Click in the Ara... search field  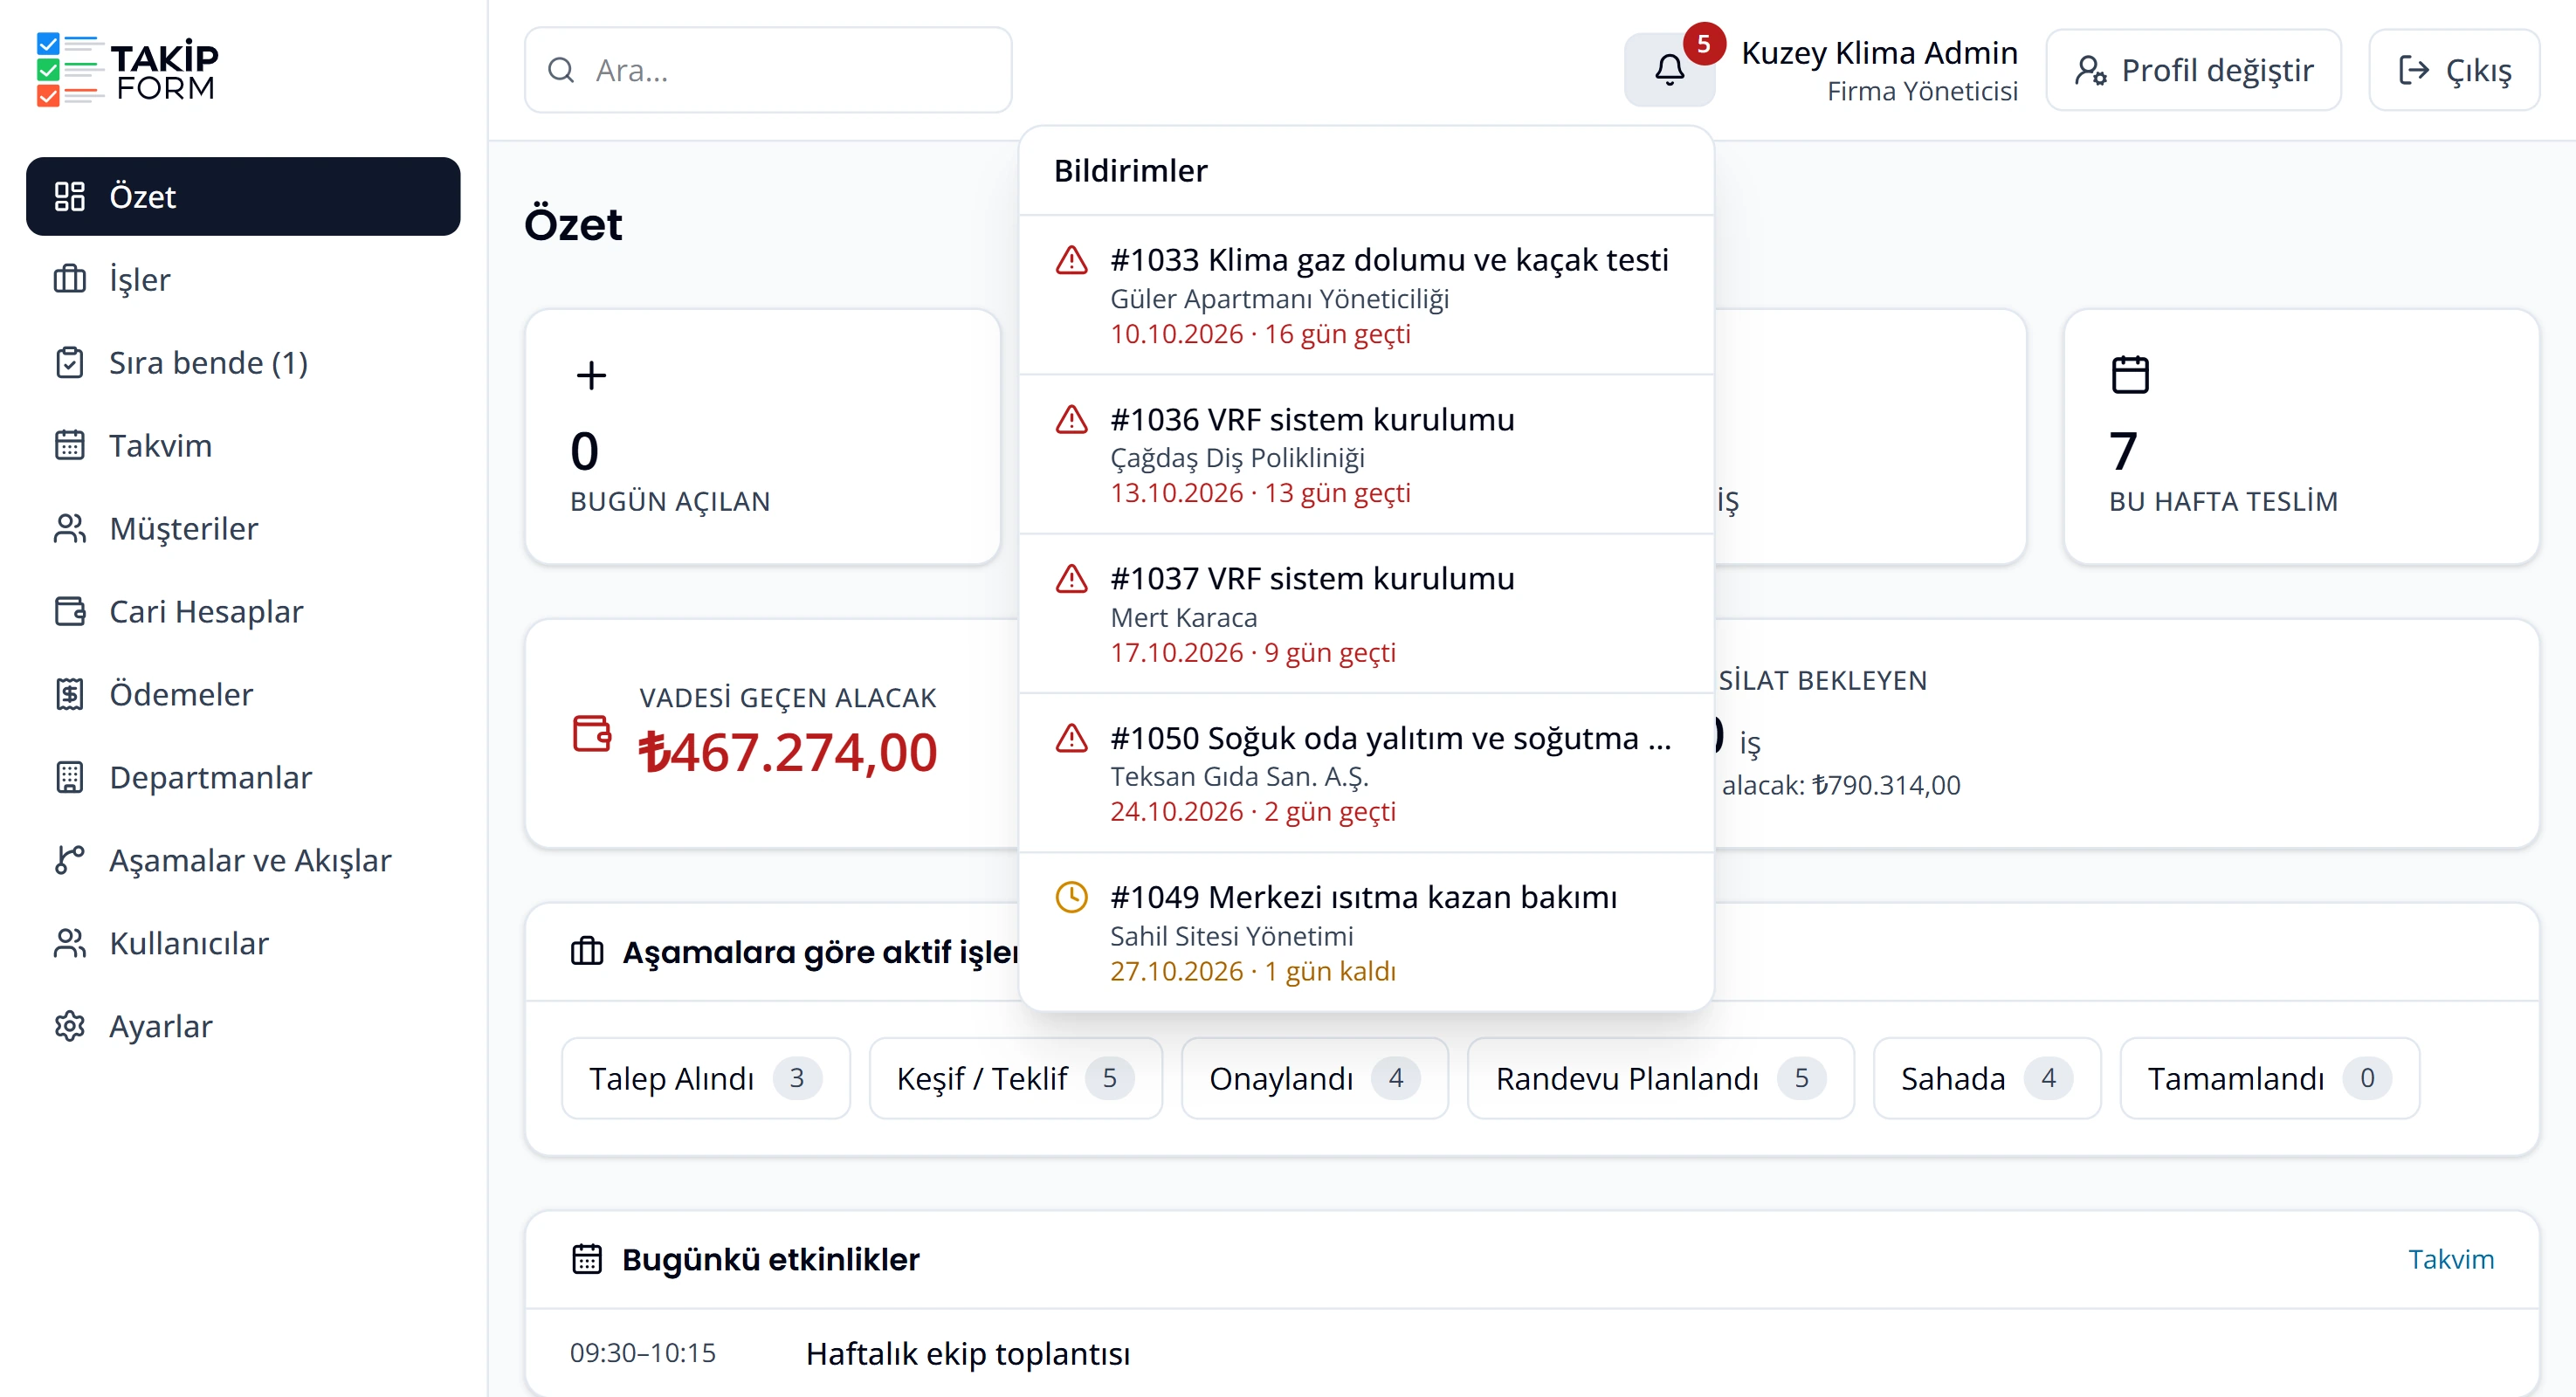[768, 70]
